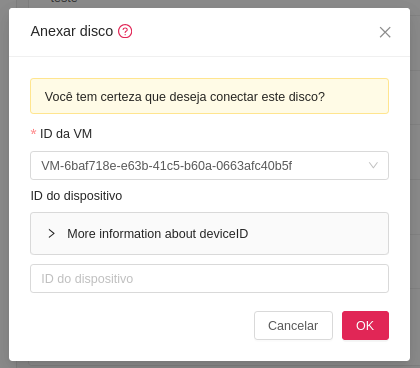Click the More information about deviceID header text
Screen dimensions: 420x368
pos(158,234)
